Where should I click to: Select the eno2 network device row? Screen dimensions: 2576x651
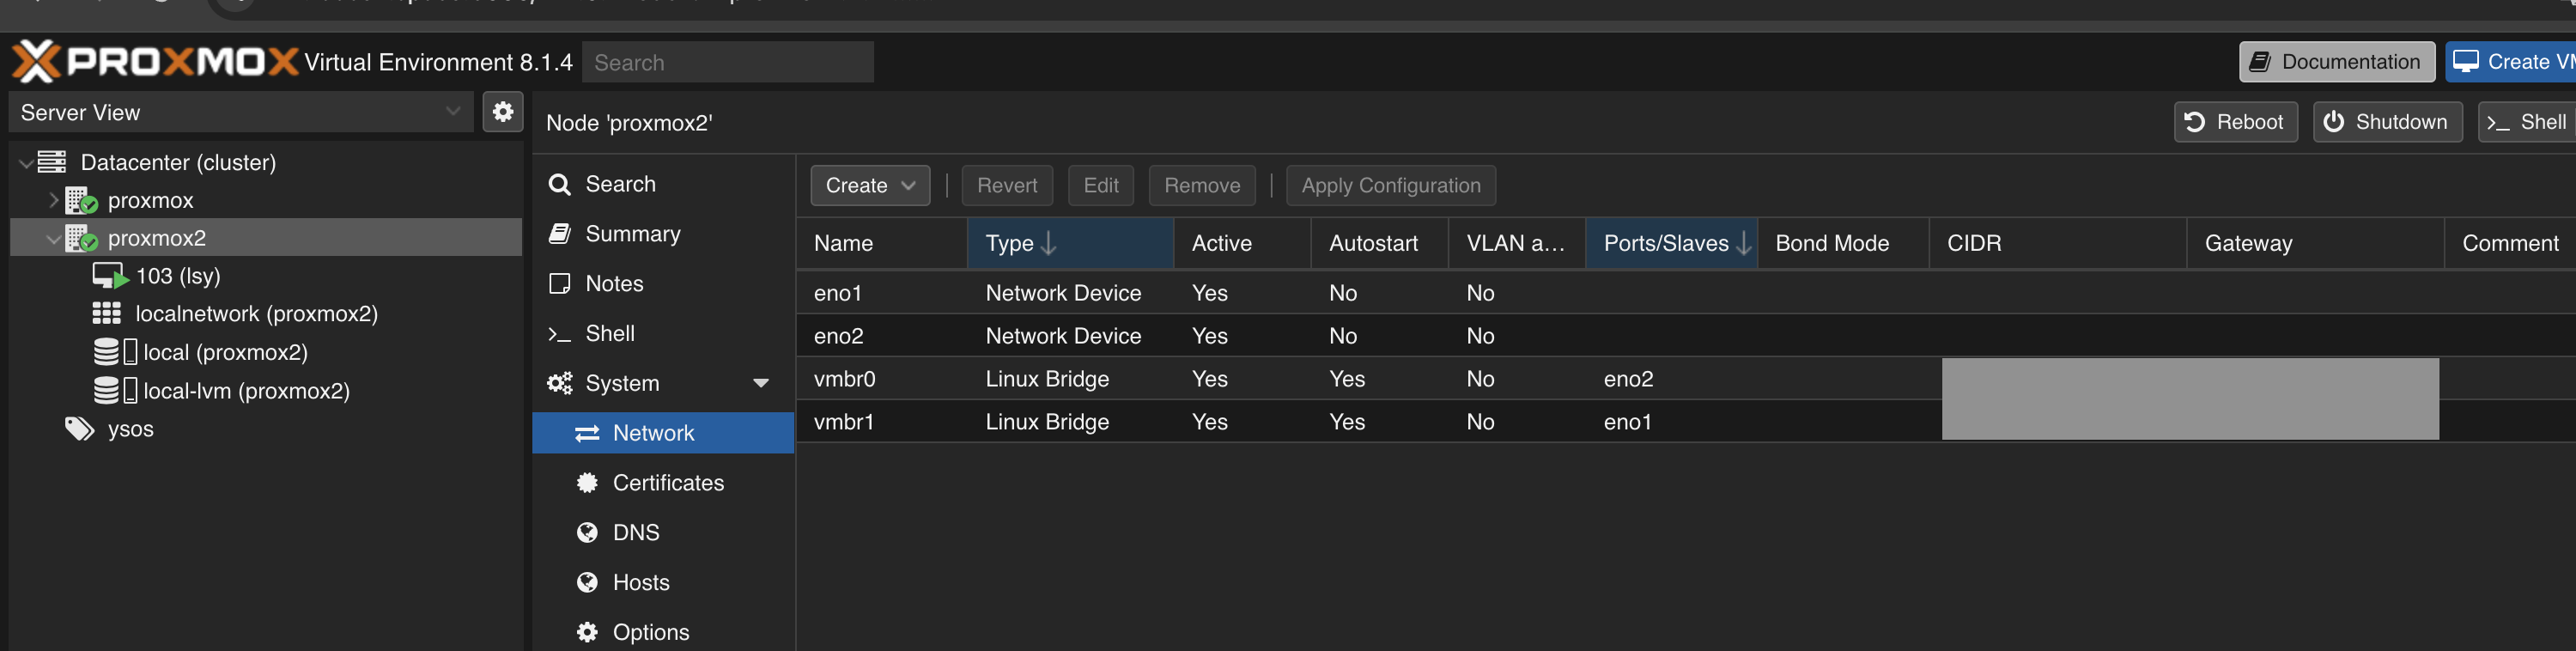point(1686,336)
